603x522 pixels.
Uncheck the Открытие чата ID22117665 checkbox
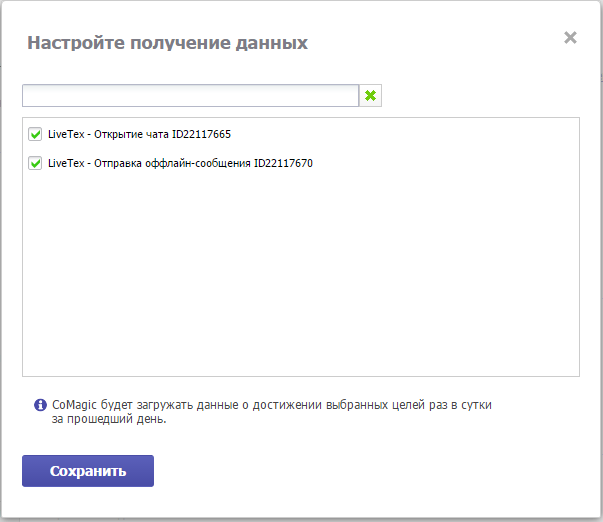pos(35,134)
